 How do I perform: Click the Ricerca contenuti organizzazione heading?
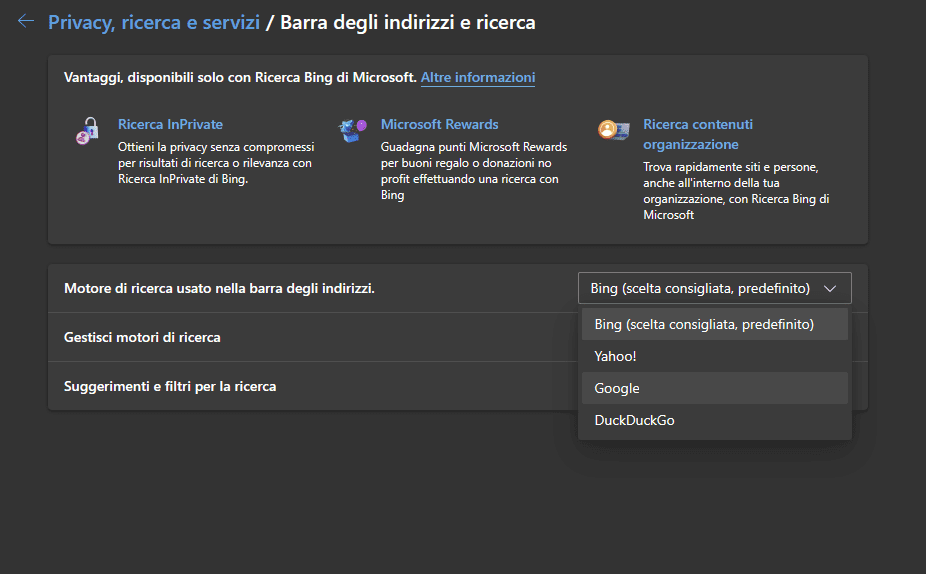click(x=697, y=134)
